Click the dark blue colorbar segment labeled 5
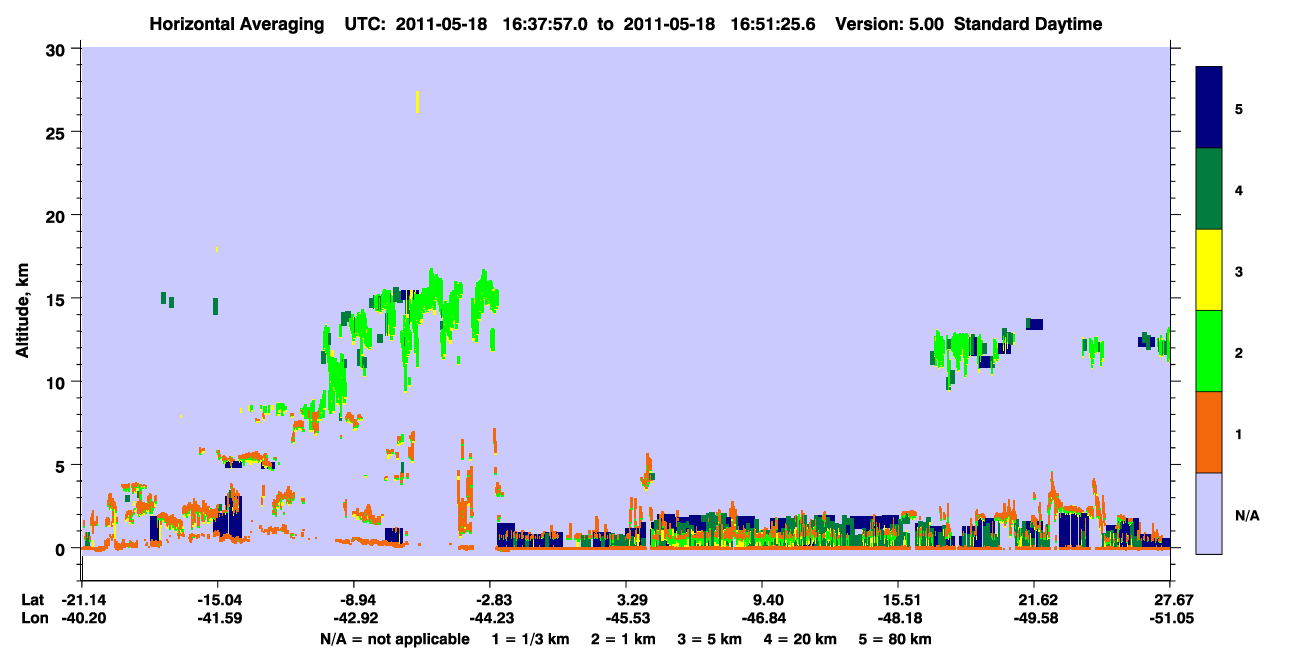The image size is (1300, 667). pyautogui.click(x=1209, y=108)
